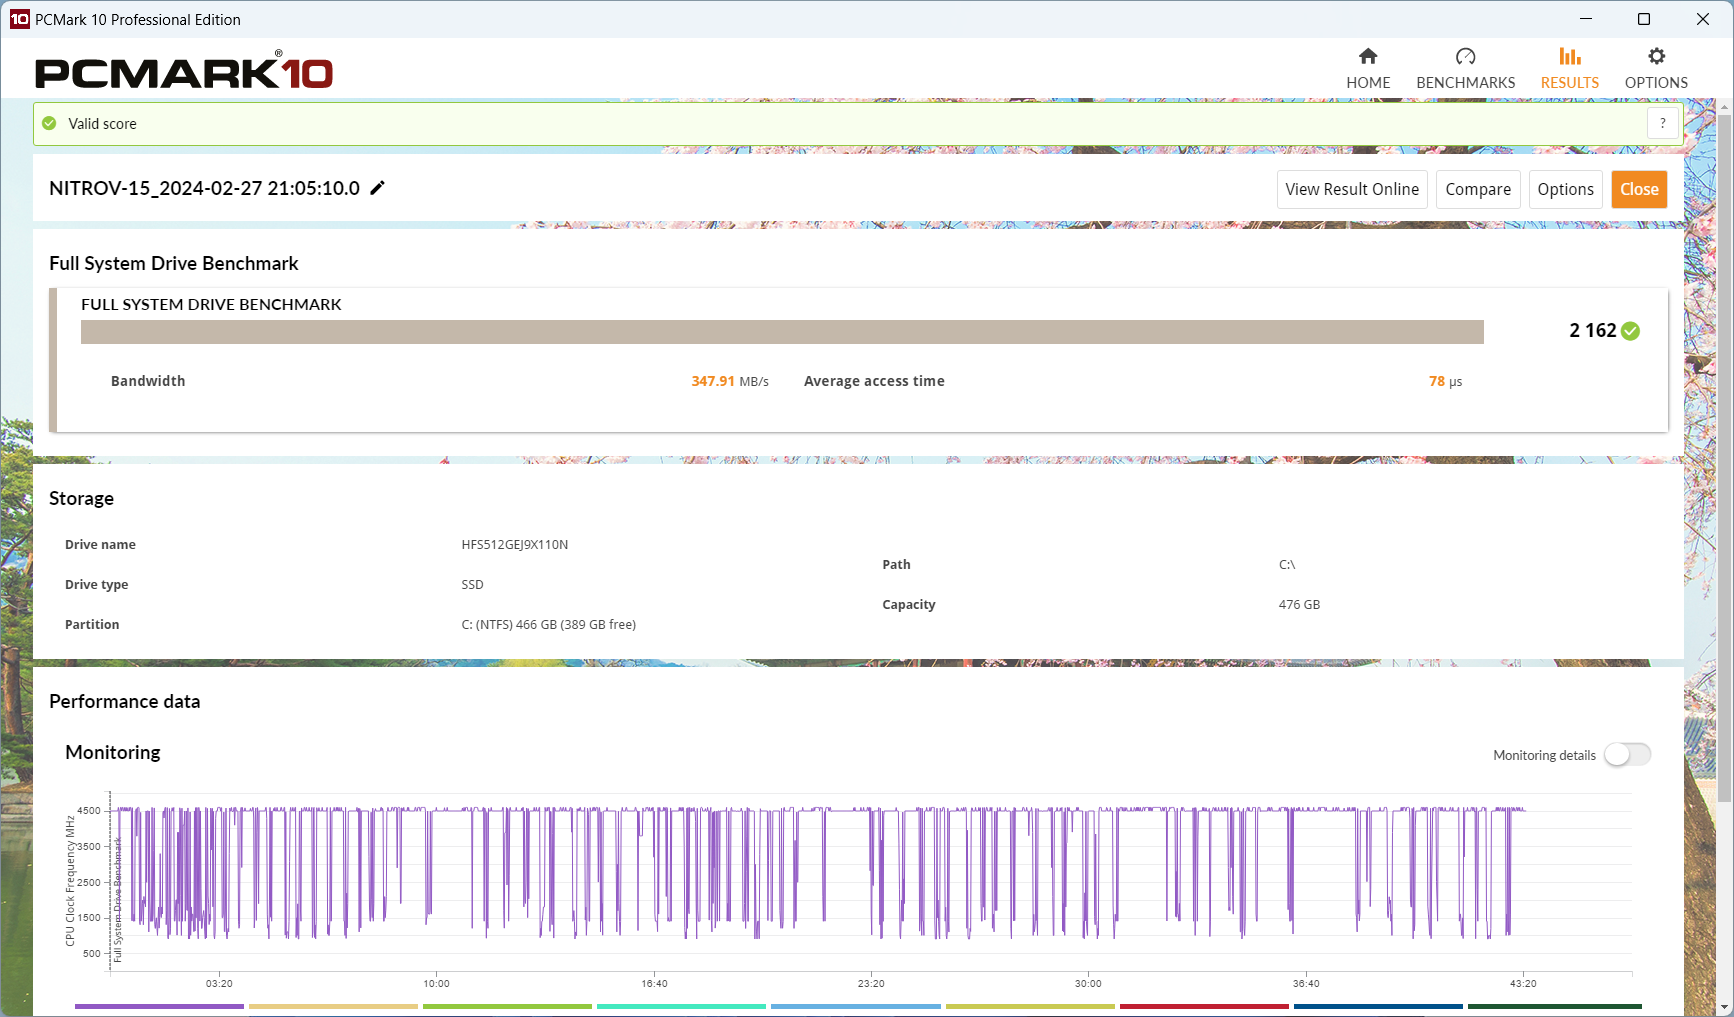Open the valid score help question mark

pos(1663,123)
